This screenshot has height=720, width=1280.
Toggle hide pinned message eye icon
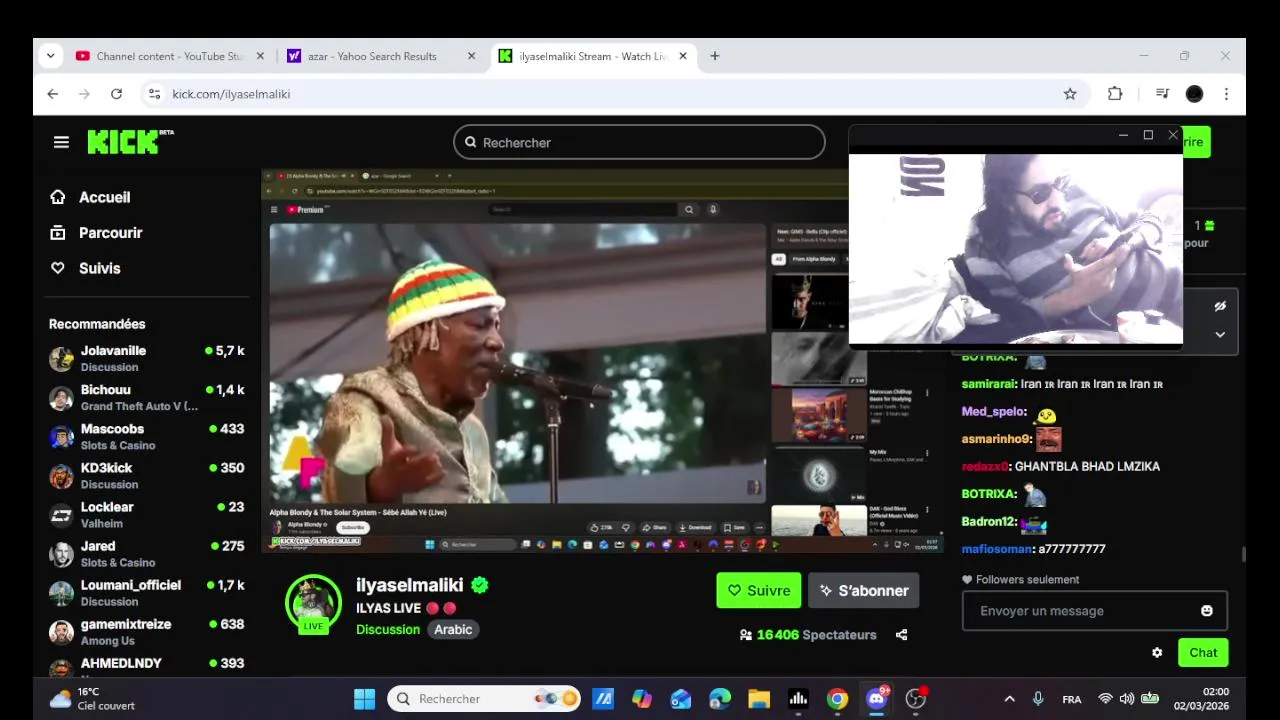point(1220,306)
